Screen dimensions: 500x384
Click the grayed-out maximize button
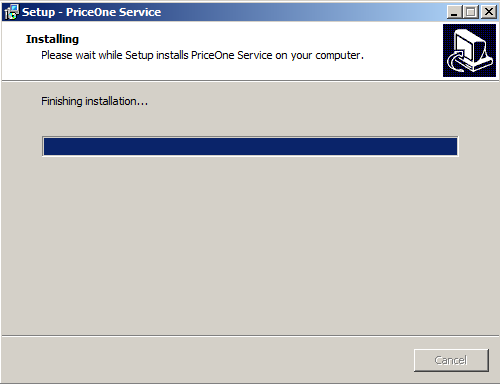[471, 12]
